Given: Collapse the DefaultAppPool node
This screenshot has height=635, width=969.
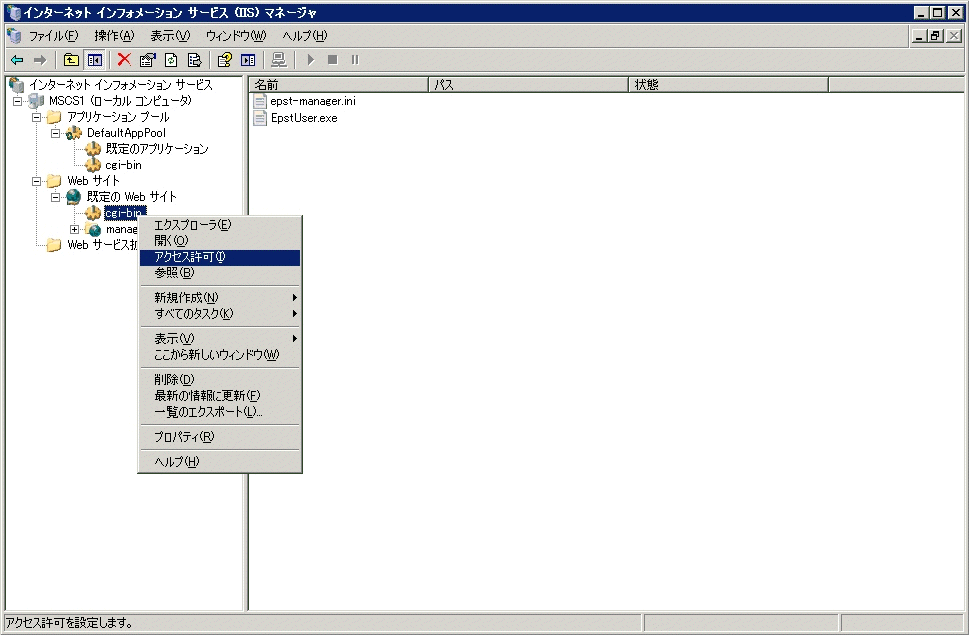Looking at the screenshot, I should [56, 133].
